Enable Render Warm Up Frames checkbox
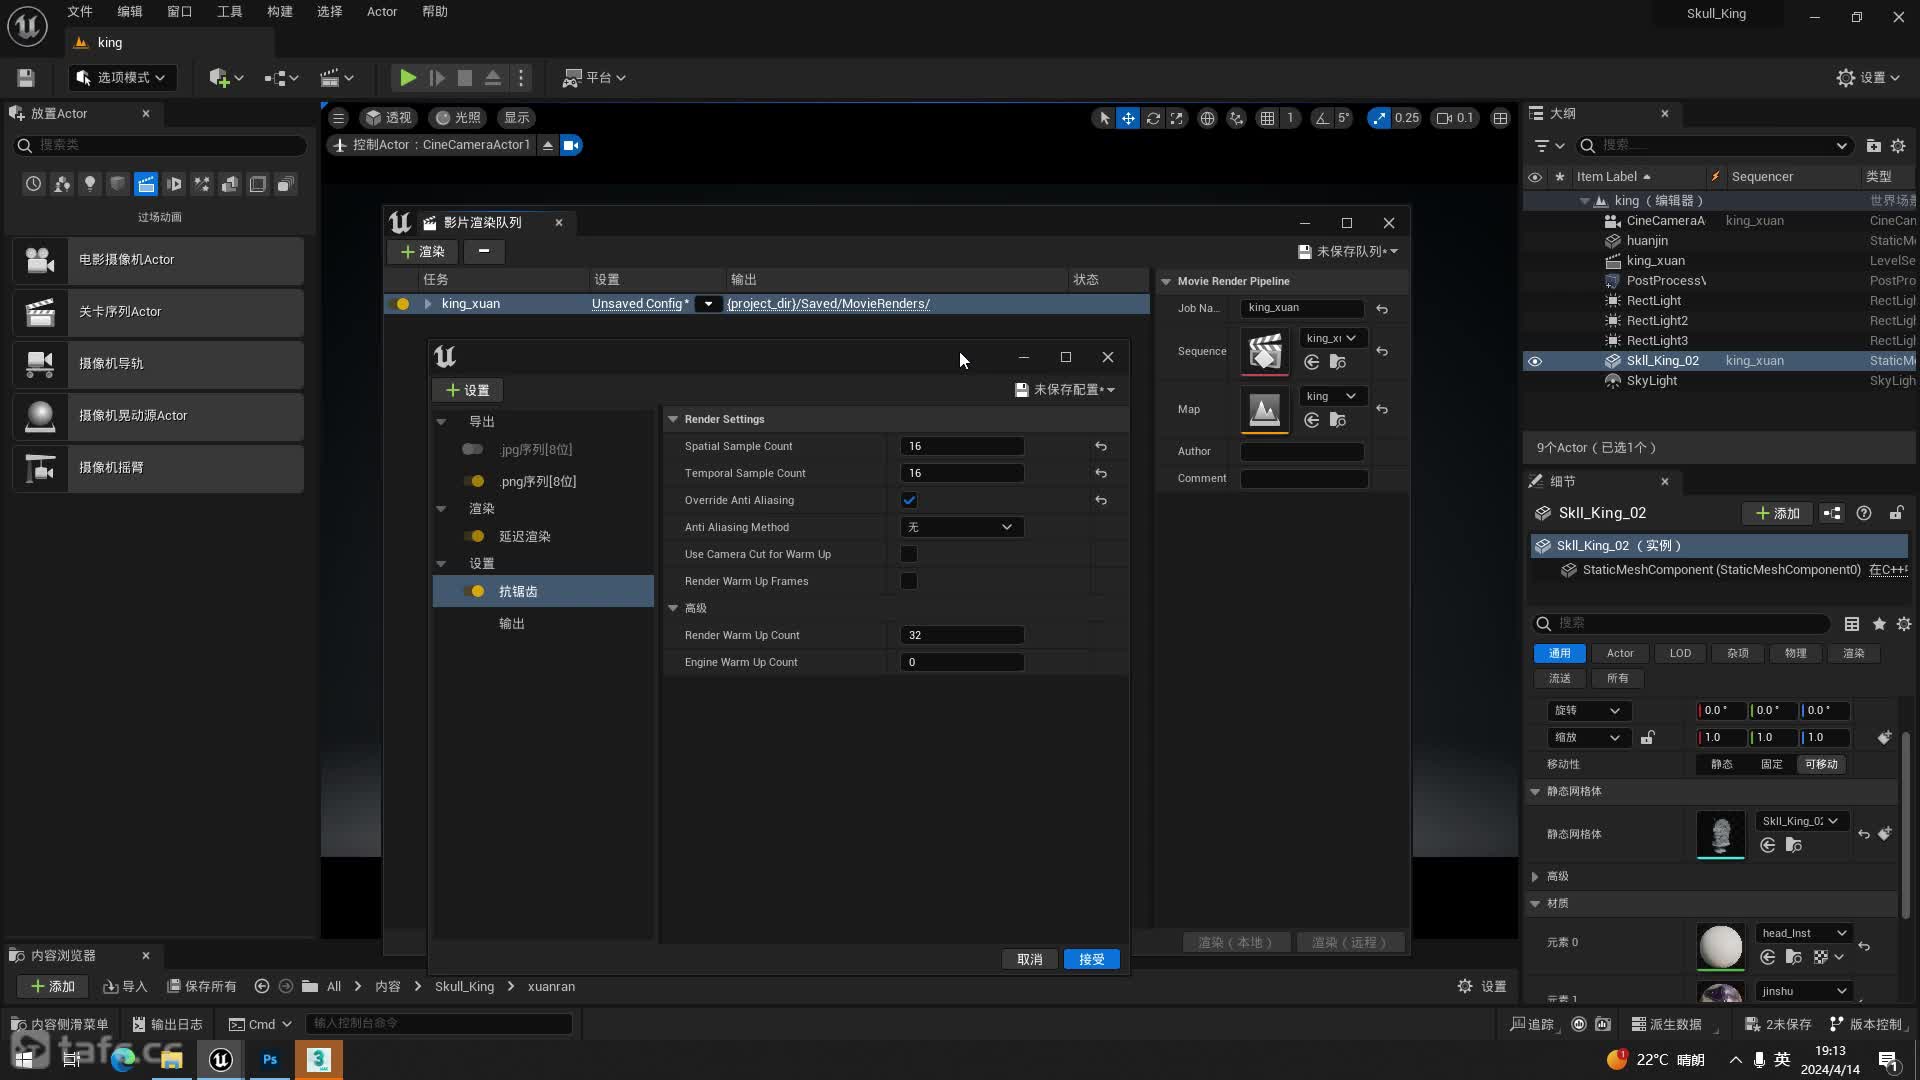The width and height of the screenshot is (1920, 1080). coord(909,581)
